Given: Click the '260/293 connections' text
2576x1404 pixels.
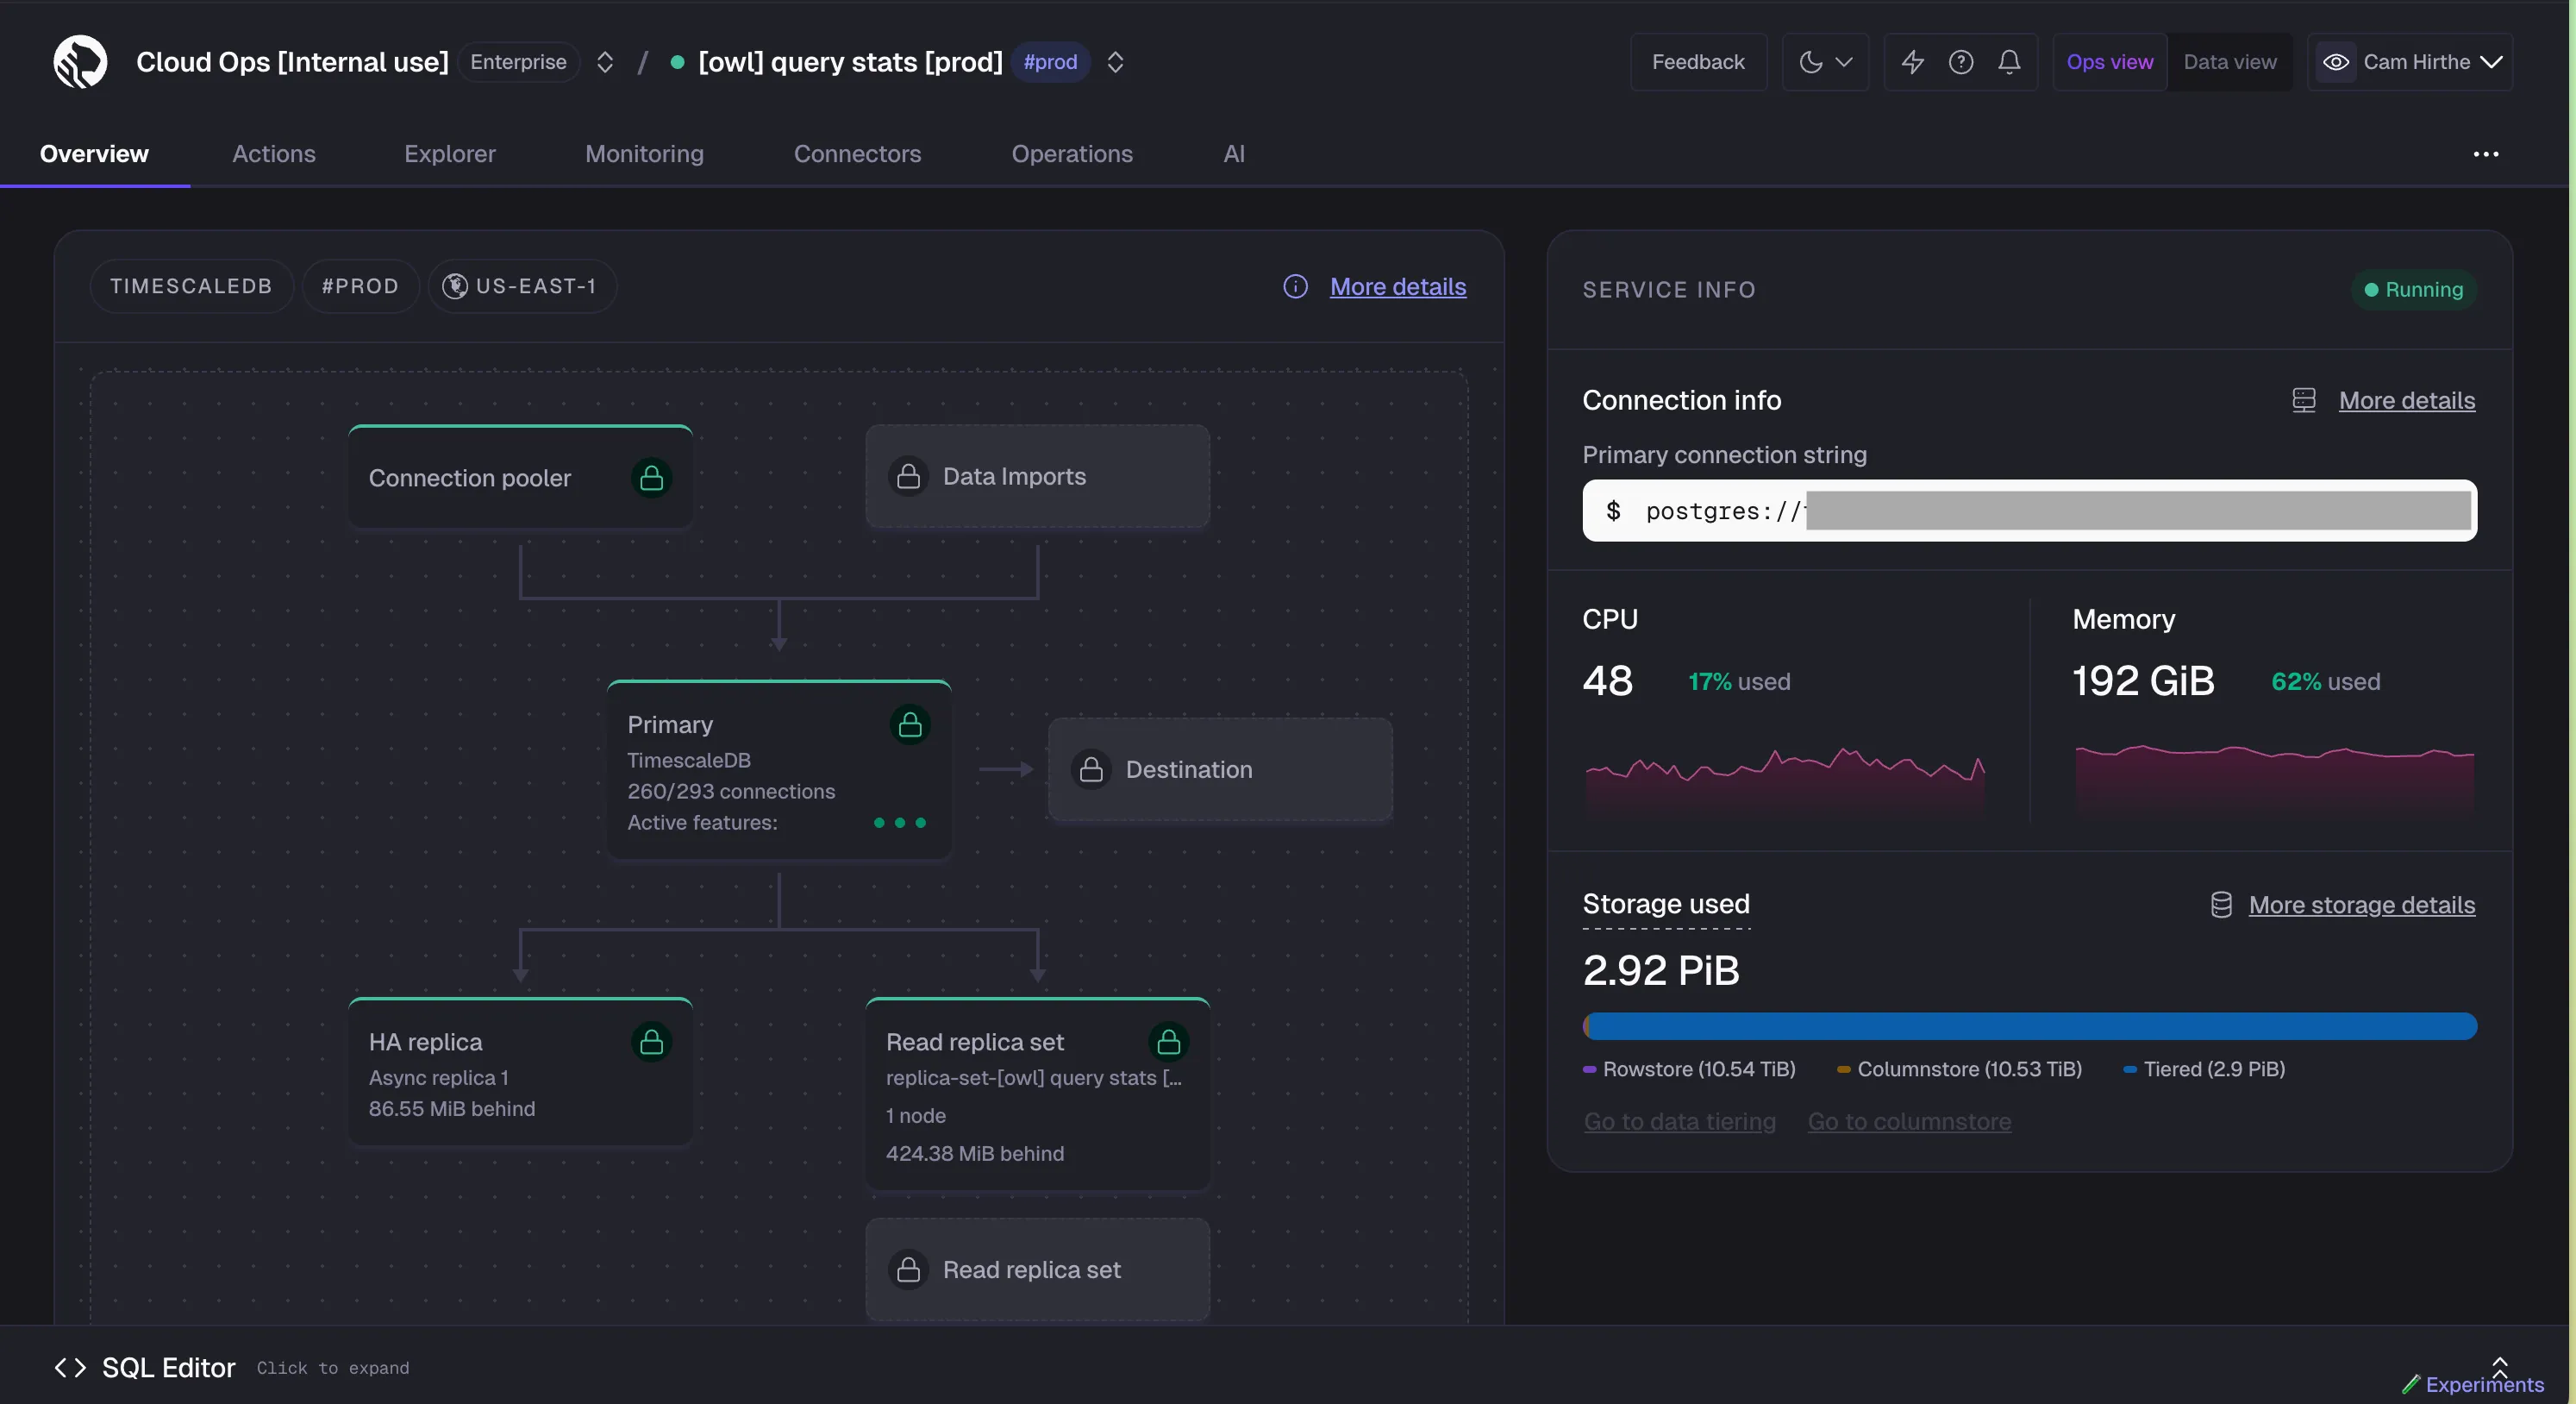Looking at the screenshot, I should (731, 791).
